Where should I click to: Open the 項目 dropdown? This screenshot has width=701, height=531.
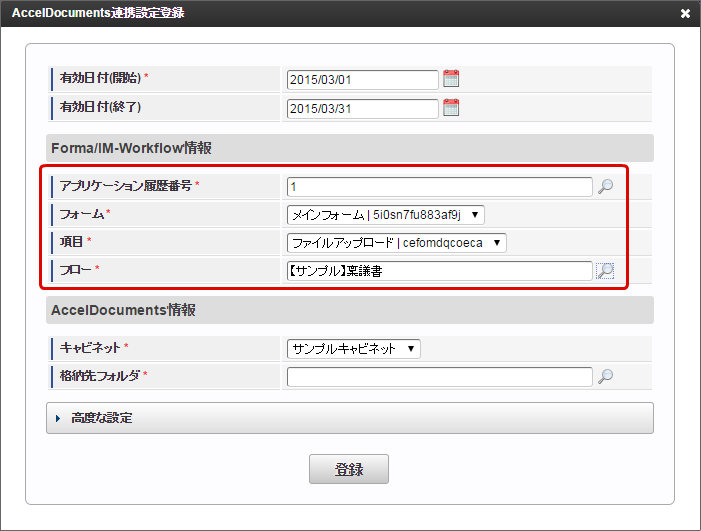[397, 243]
